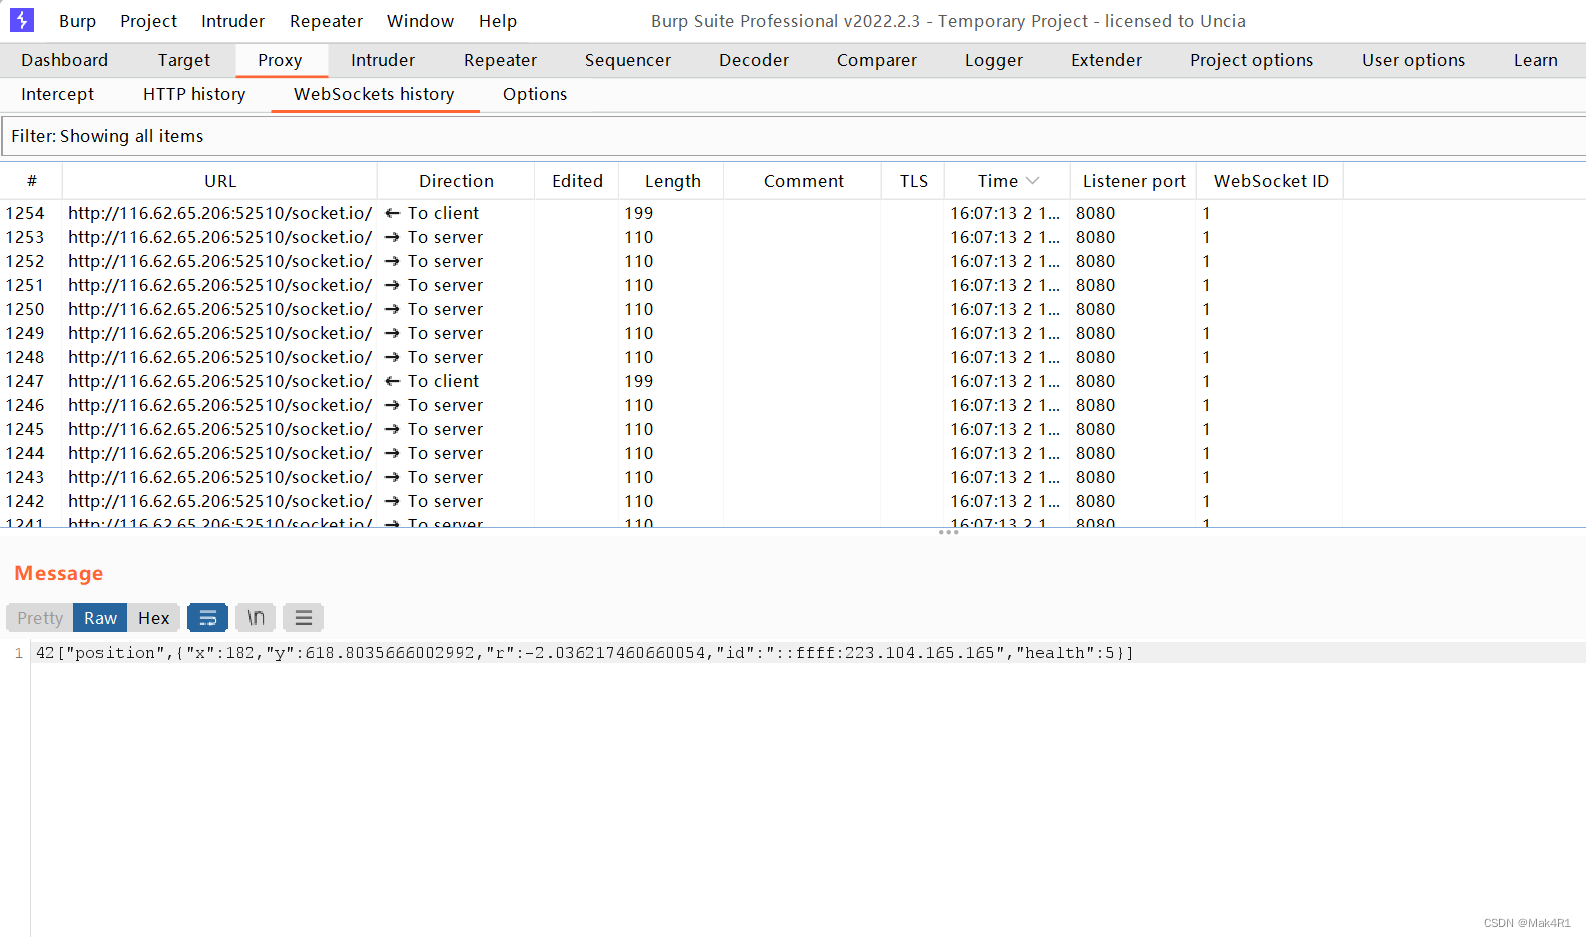Sort by the WebSocket ID column header
Screen dimensions: 1586x937
click(x=1271, y=181)
